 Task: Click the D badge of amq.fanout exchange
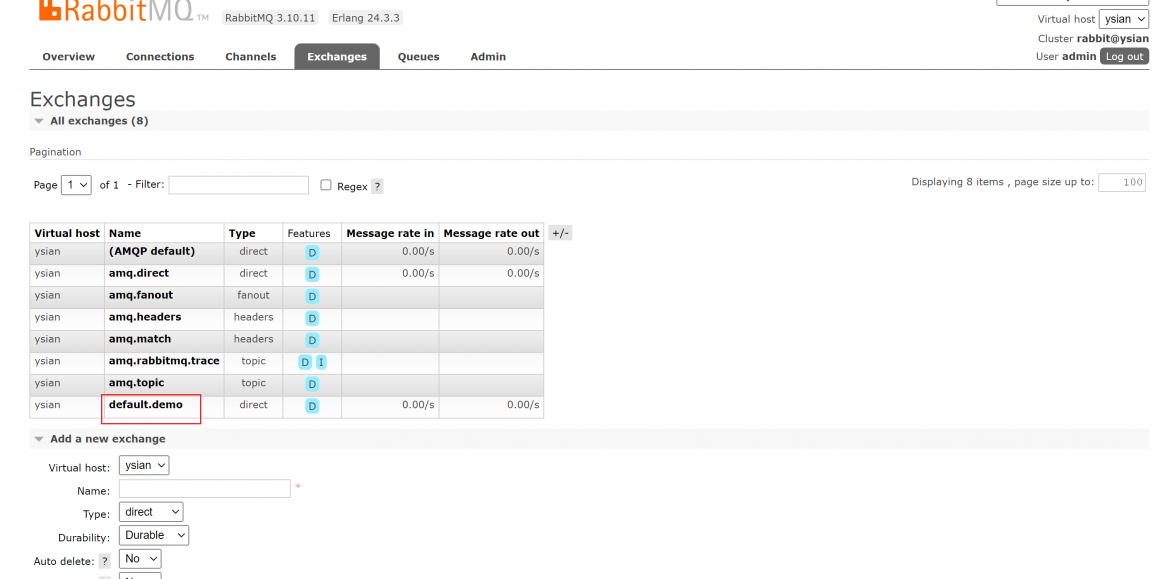[x=312, y=296]
